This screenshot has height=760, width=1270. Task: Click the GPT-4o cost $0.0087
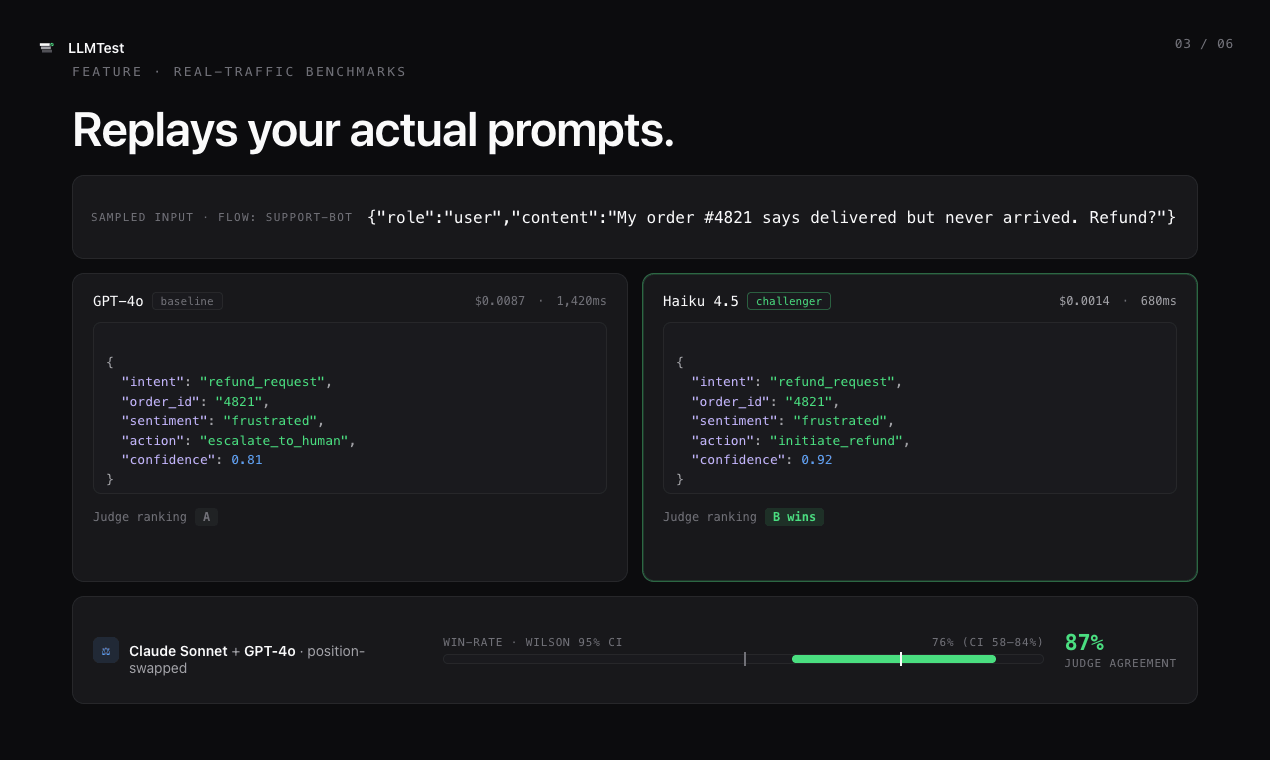500,301
